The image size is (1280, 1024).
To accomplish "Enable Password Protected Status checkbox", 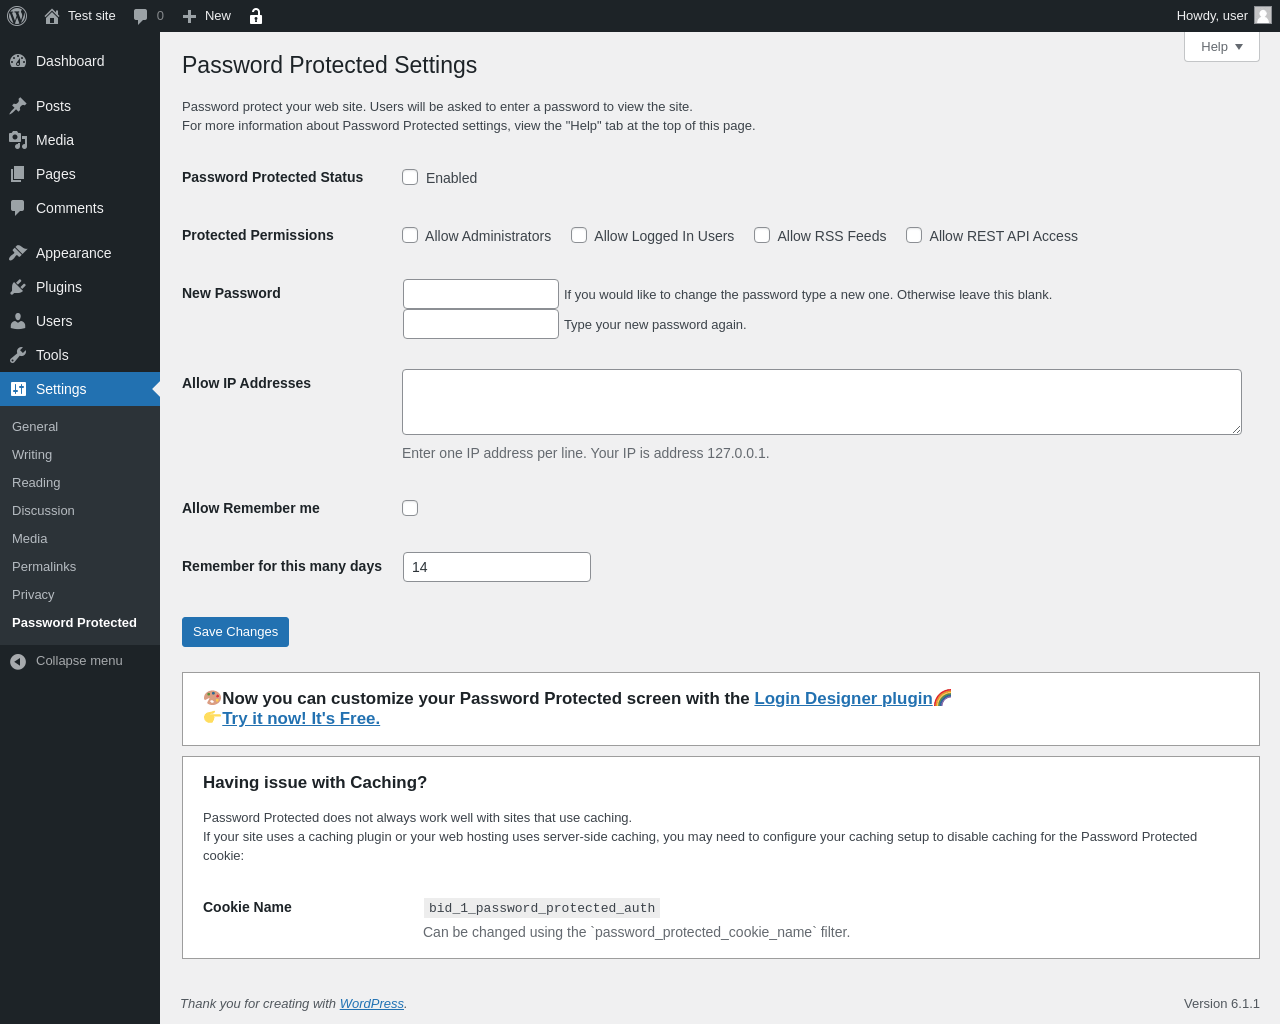I will coord(410,177).
